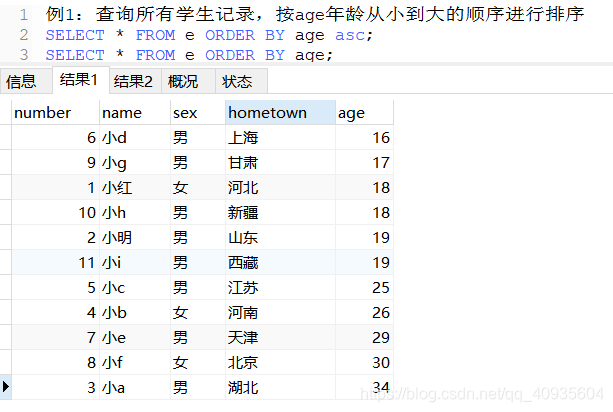Select the name cell 小h
613x412 pixels.
tap(135, 213)
